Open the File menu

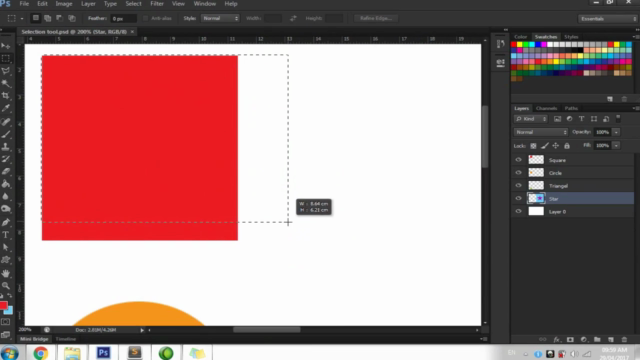[24, 4]
